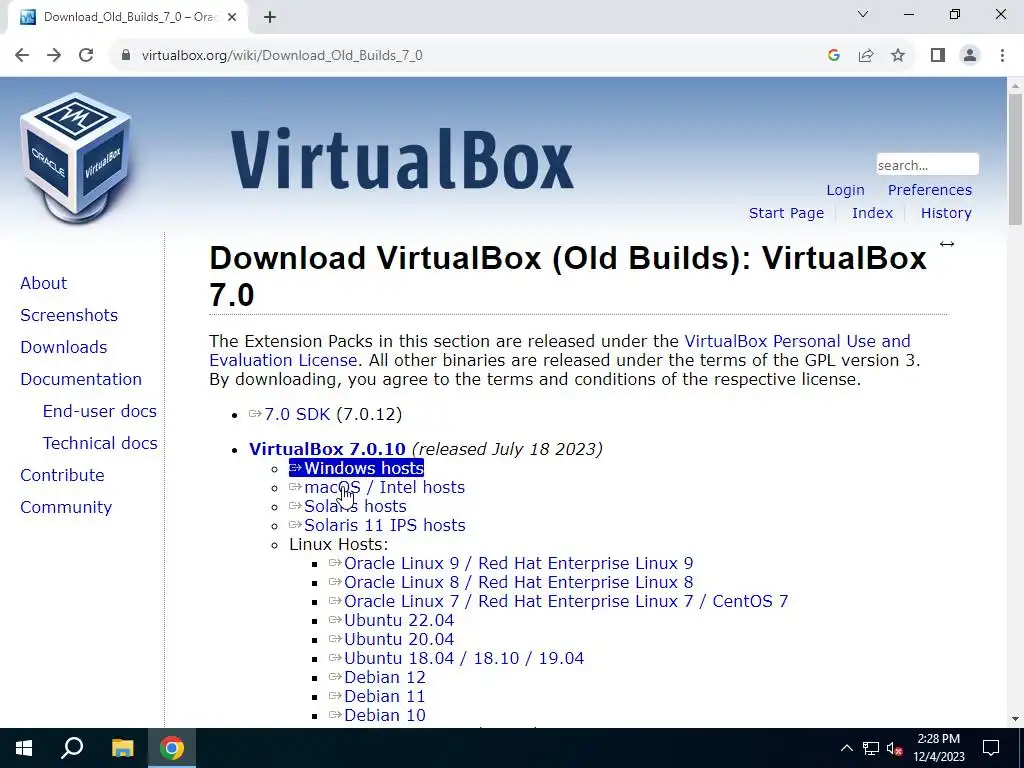This screenshot has width=1024, height=768.
Task: Open About in sidebar
Action: tap(43, 283)
